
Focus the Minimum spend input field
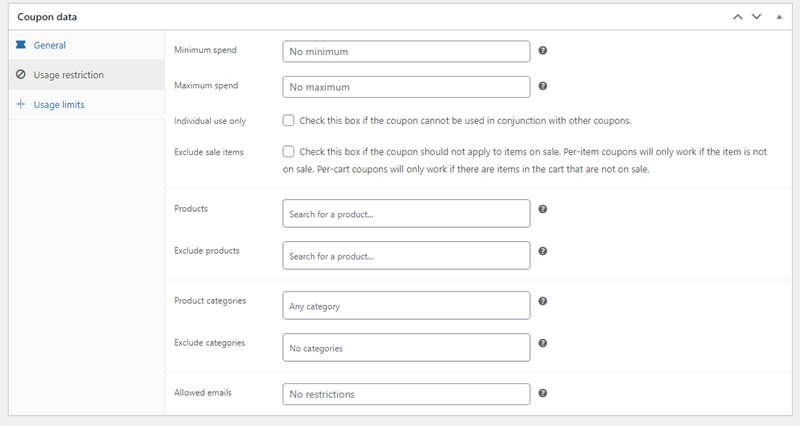click(406, 52)
